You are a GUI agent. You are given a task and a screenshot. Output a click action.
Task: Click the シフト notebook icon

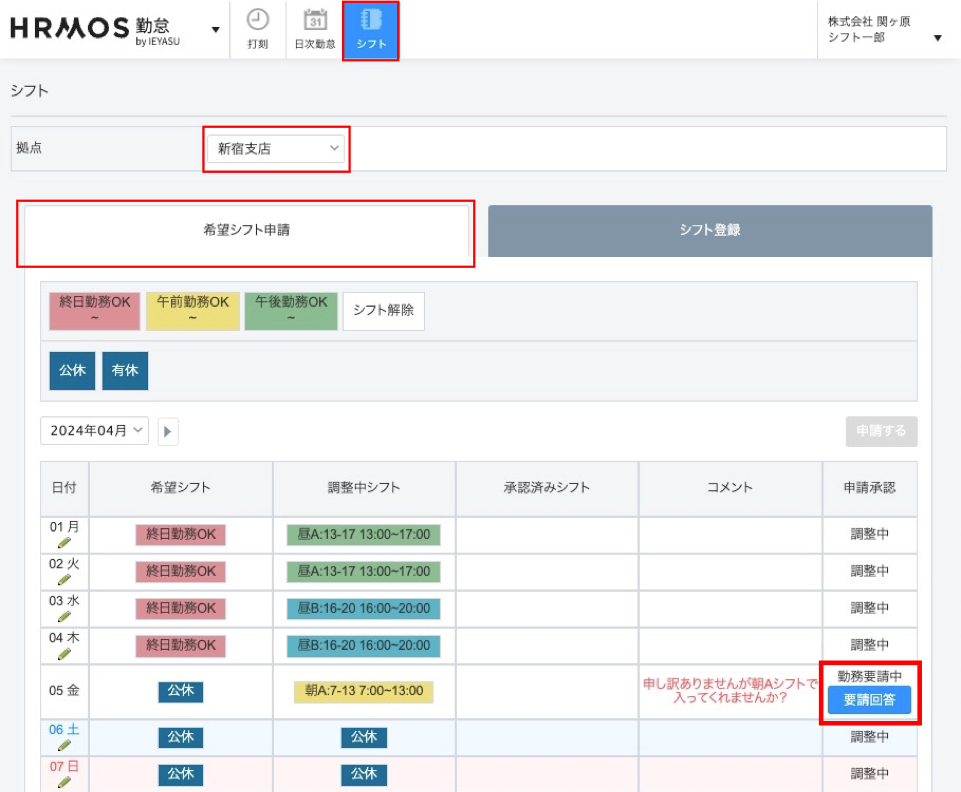(x=371, y=21)
